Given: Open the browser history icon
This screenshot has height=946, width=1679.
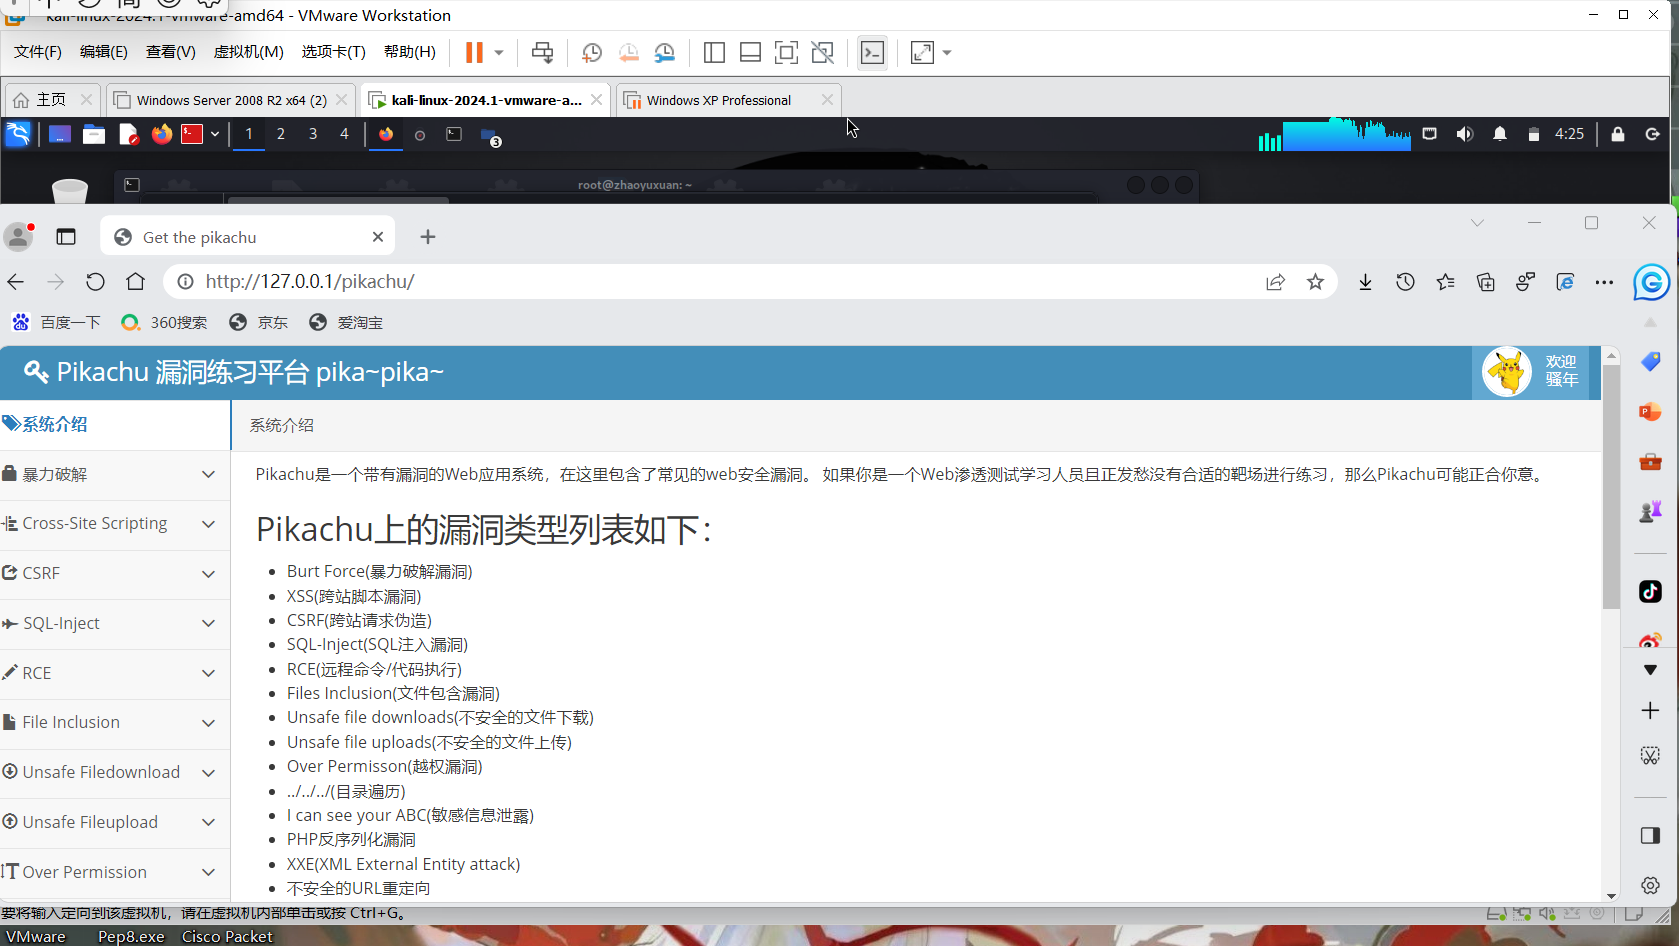Looking at the screenshot, I should [1405, 282].
